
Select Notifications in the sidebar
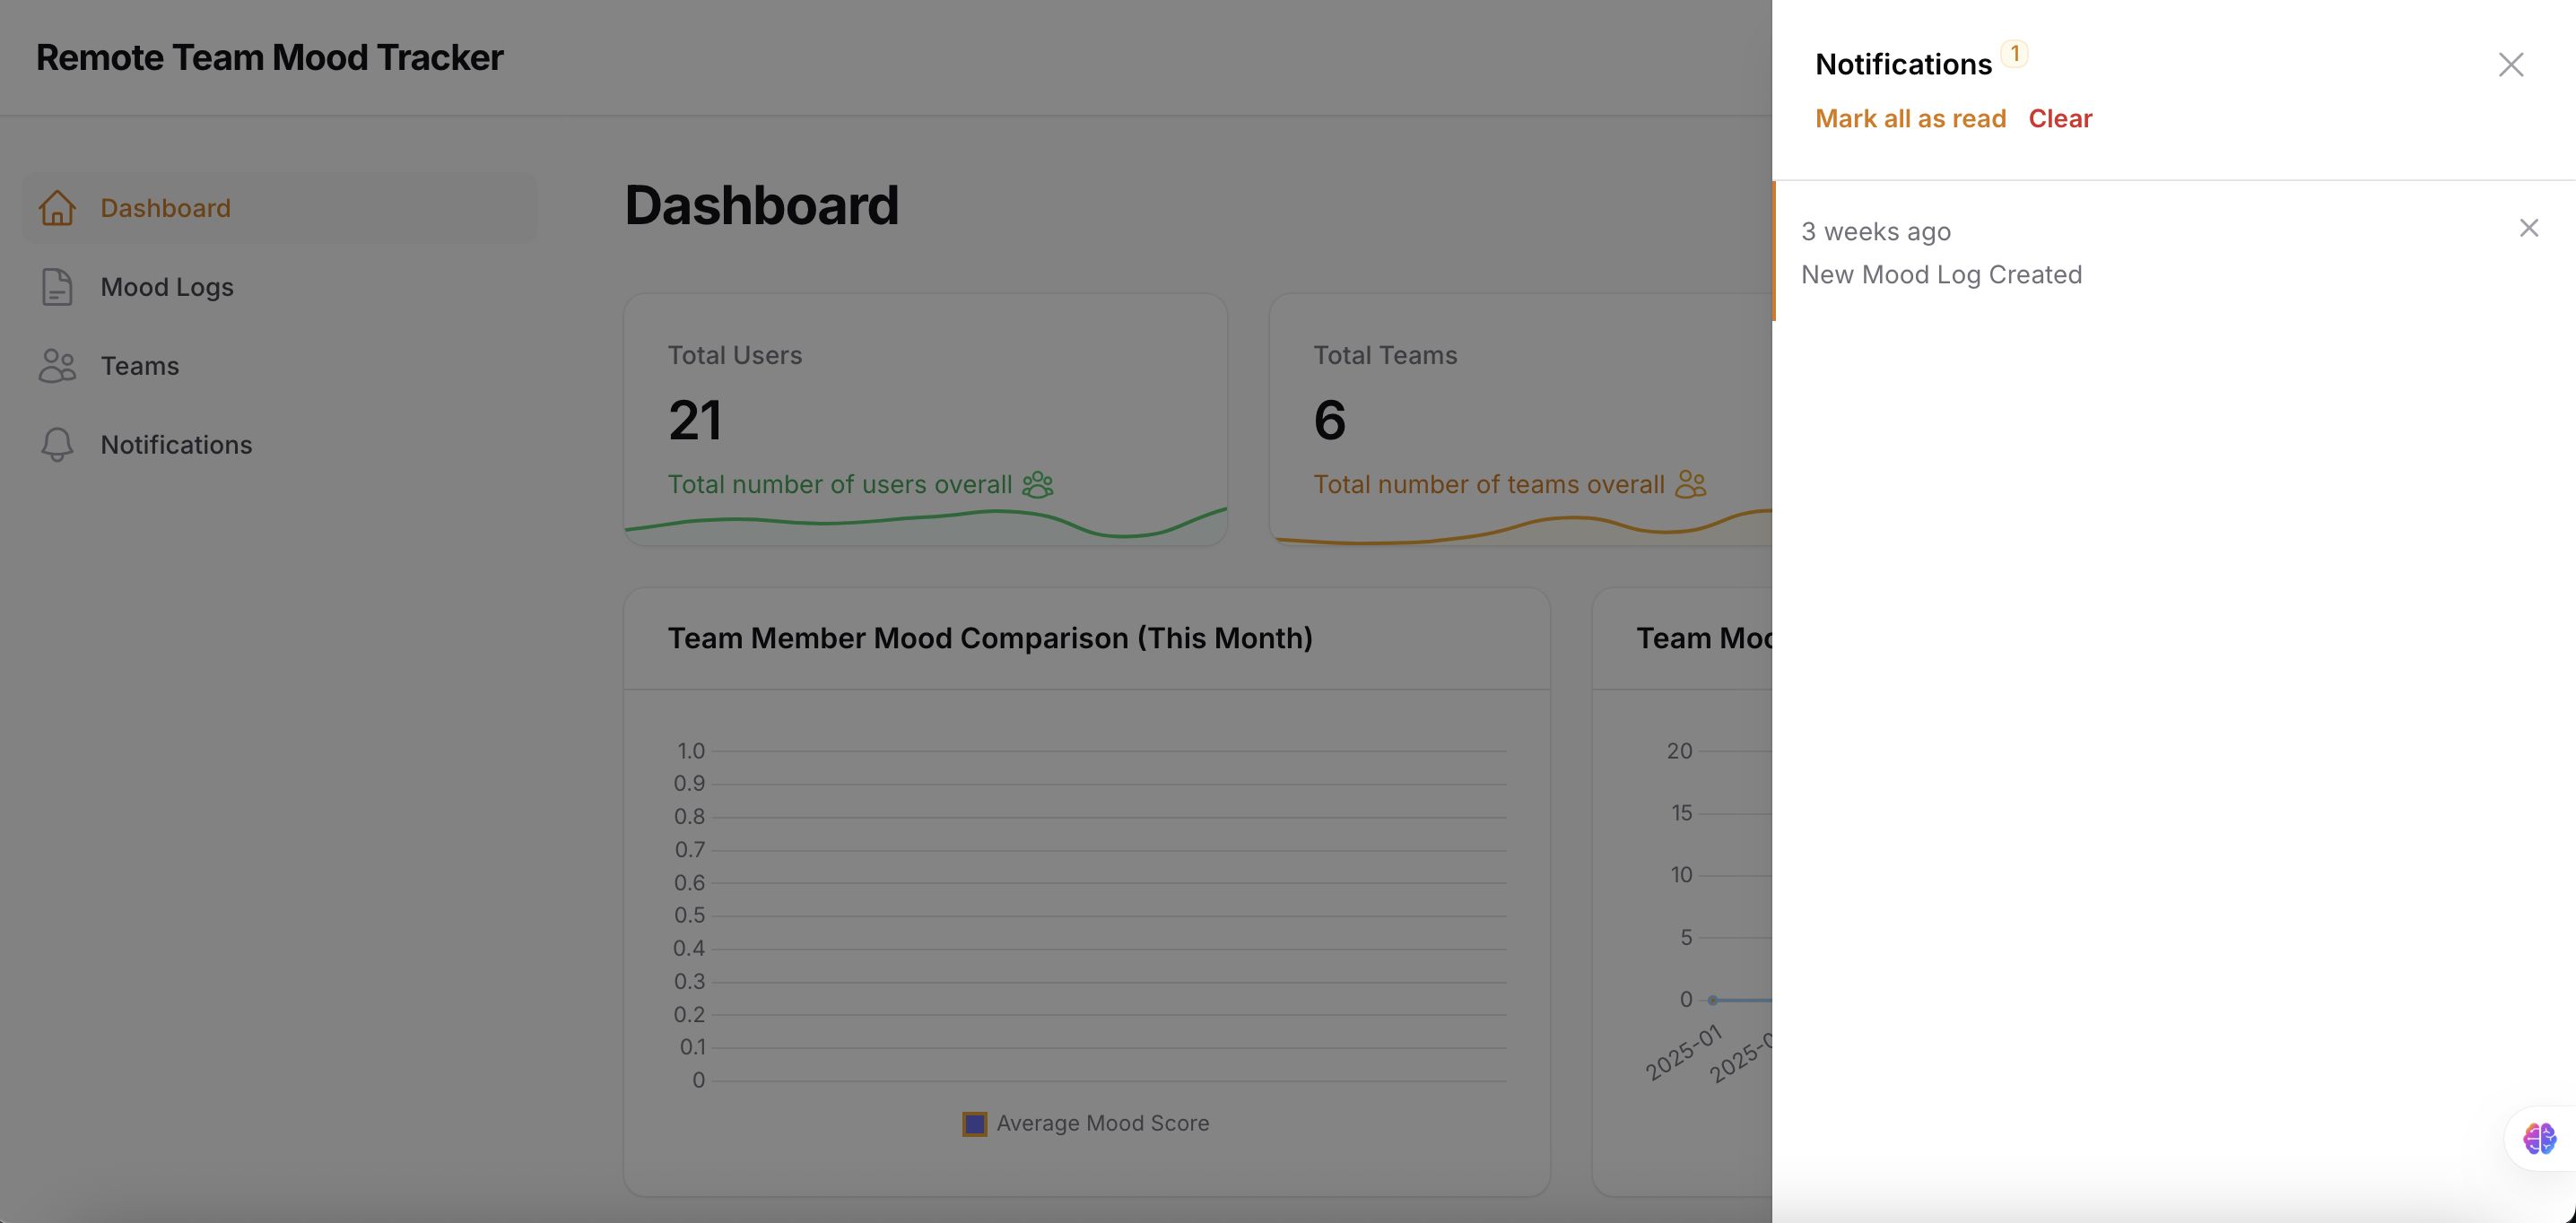[x=176, y=445]
